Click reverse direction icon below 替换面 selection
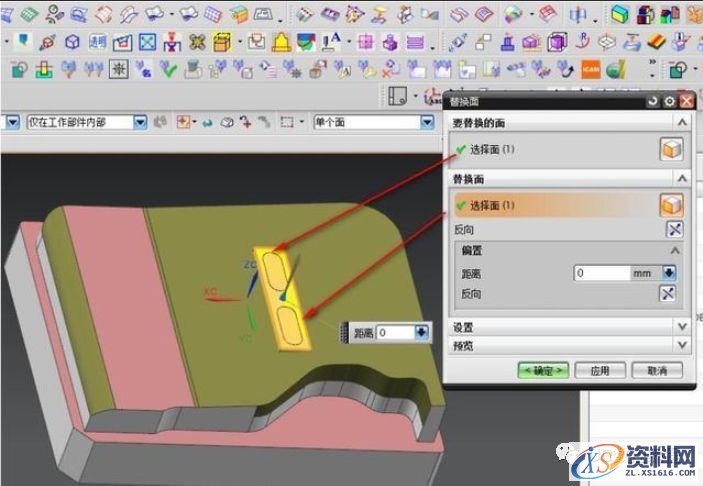The width and height of the screenshot is (703, 486). [671, 229]
